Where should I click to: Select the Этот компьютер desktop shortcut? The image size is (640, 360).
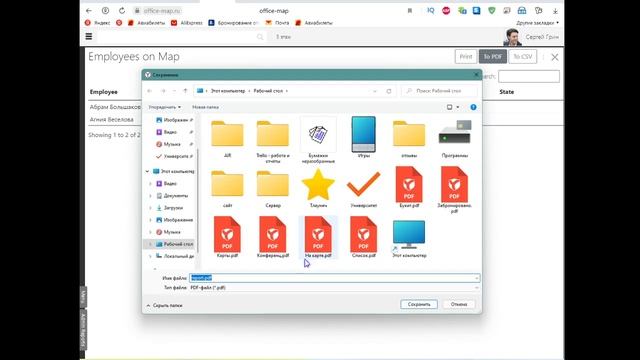(409, 238)
